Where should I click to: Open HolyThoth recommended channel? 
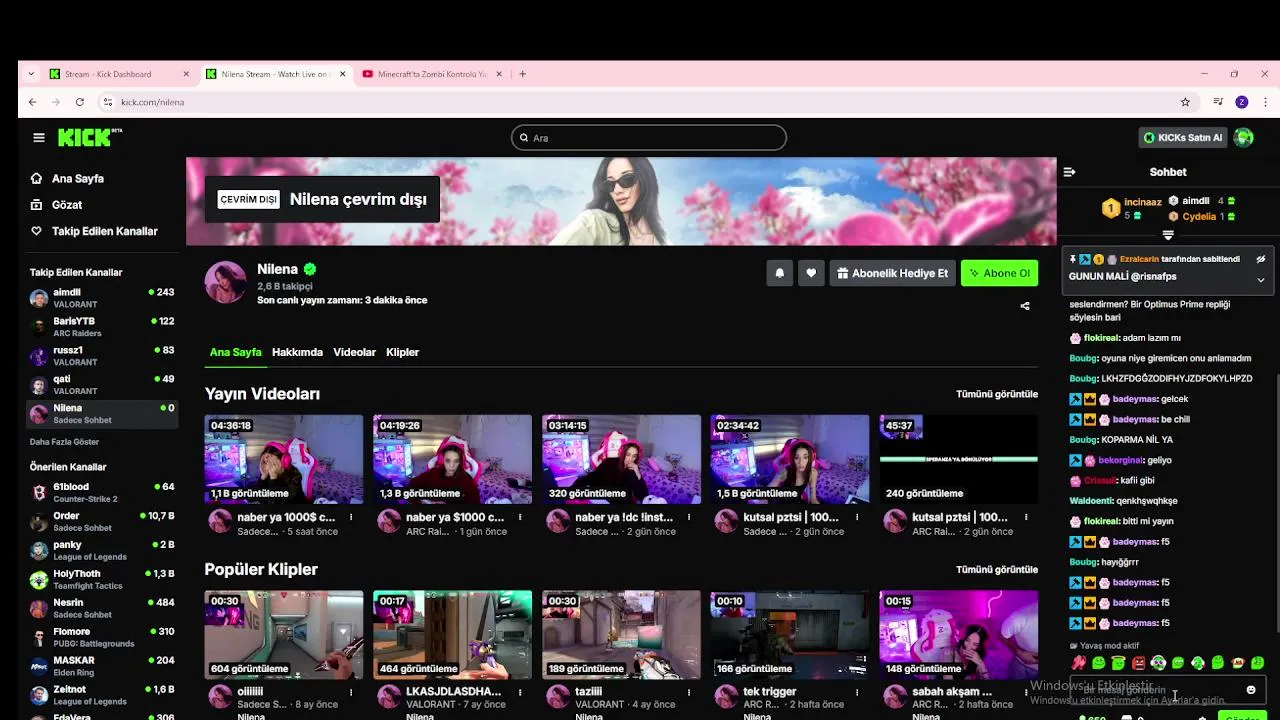102,579
